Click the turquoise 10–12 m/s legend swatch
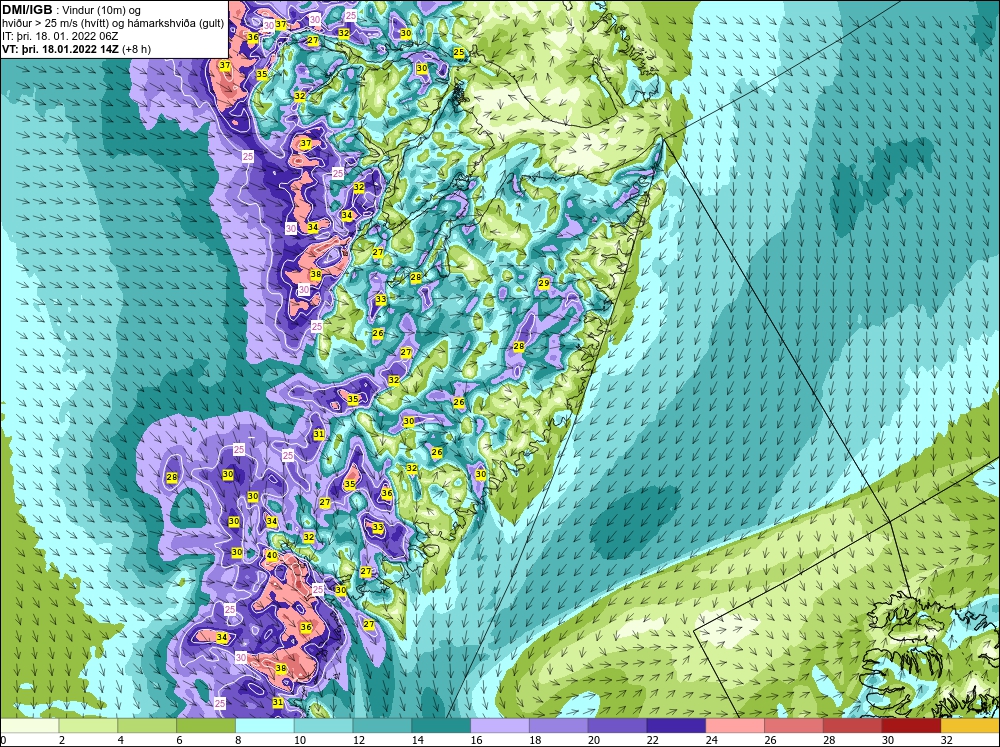The width and height of the screenshot is (1000, 747). [323, 726]
